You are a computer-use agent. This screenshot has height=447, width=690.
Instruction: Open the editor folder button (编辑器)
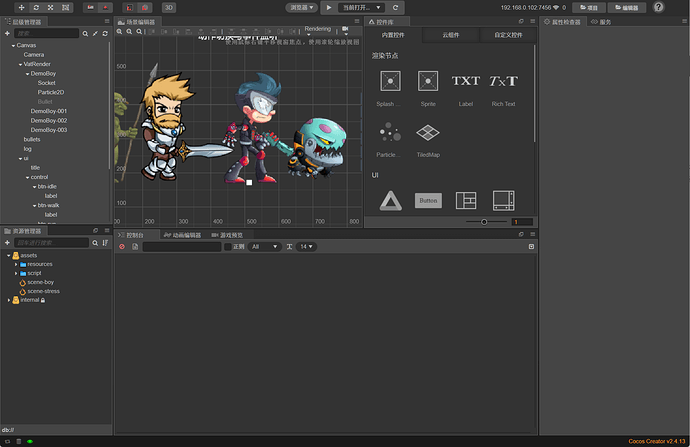(627, 7)
